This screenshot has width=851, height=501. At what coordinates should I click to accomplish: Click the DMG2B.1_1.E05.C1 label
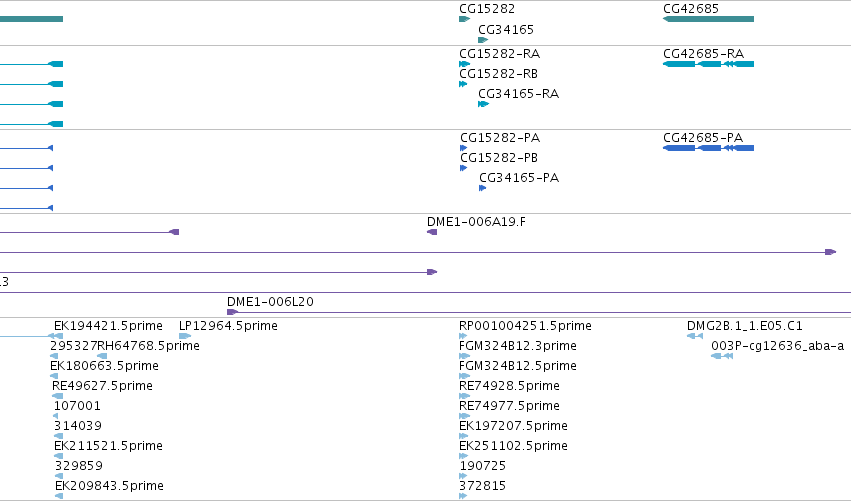tap(745, 326)
